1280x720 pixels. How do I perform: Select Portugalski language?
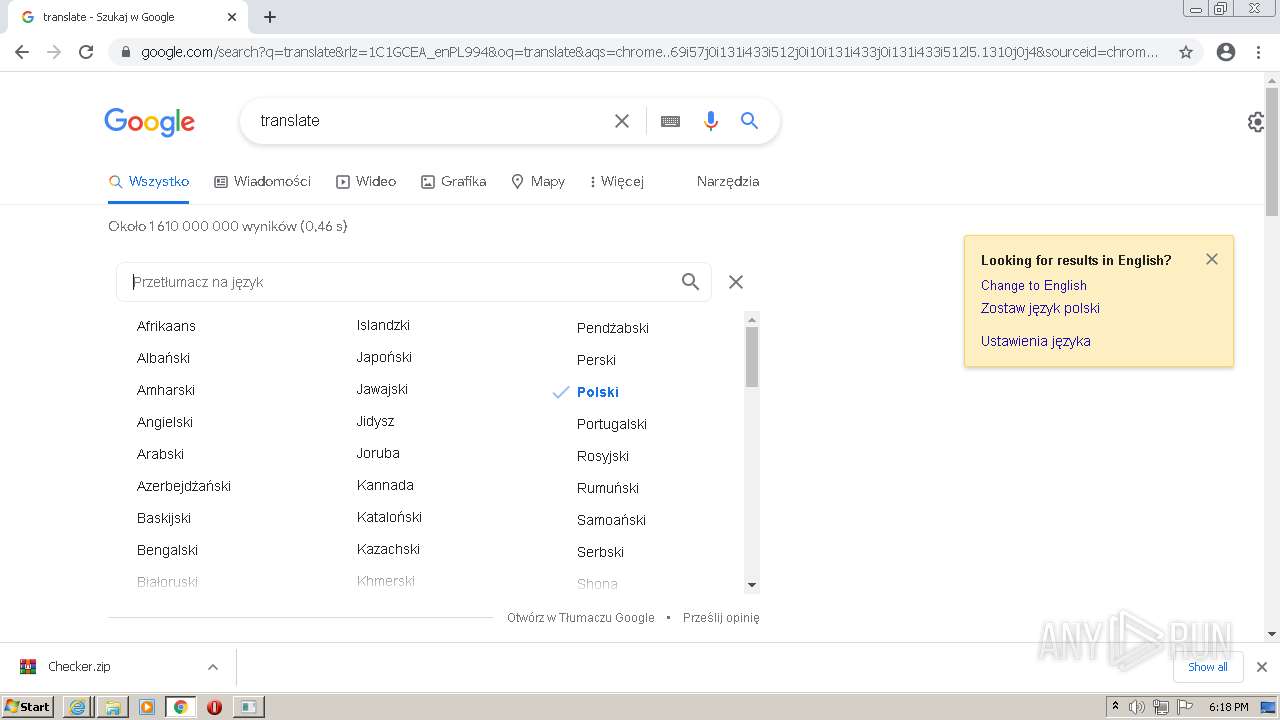tap(612, 424)
